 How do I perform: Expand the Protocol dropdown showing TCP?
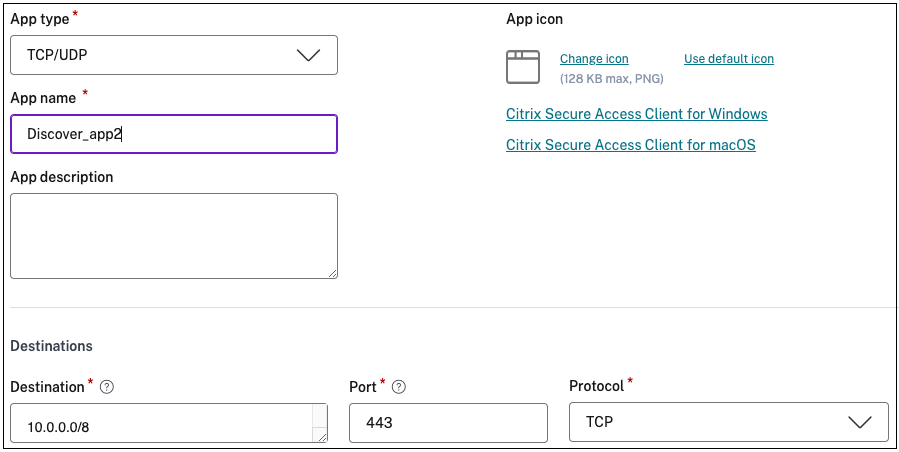point(728,422)
